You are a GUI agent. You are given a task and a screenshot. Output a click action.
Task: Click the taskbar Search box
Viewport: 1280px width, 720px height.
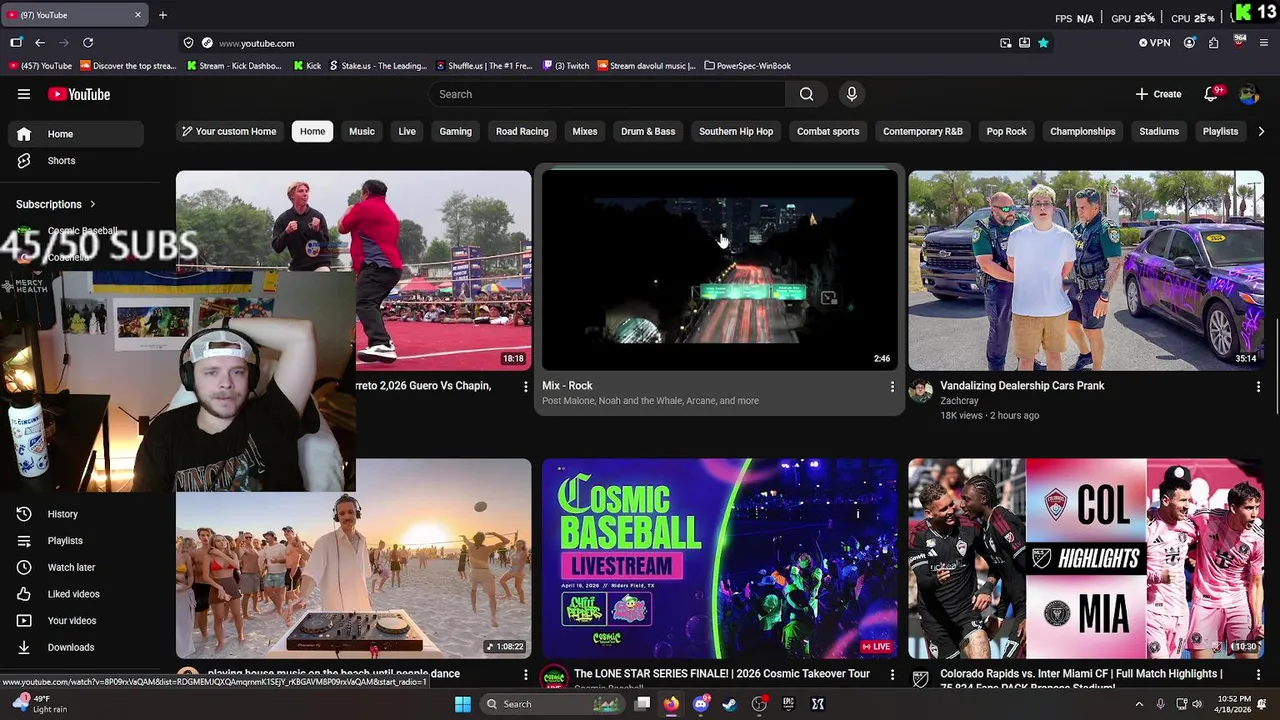(553, 704)
